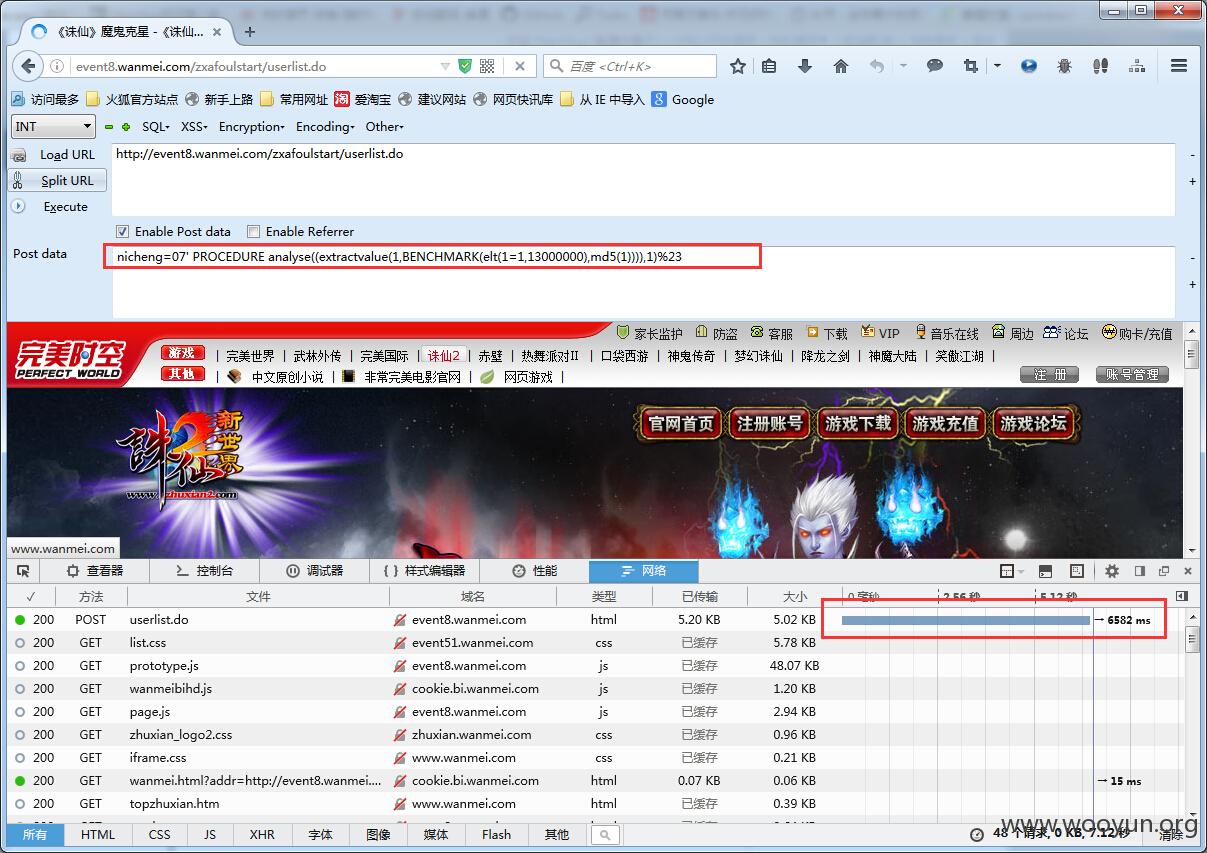Filter requests by the Flash button
The width and height of the screenshot is (1207, 853).
(x=496, y=835)
